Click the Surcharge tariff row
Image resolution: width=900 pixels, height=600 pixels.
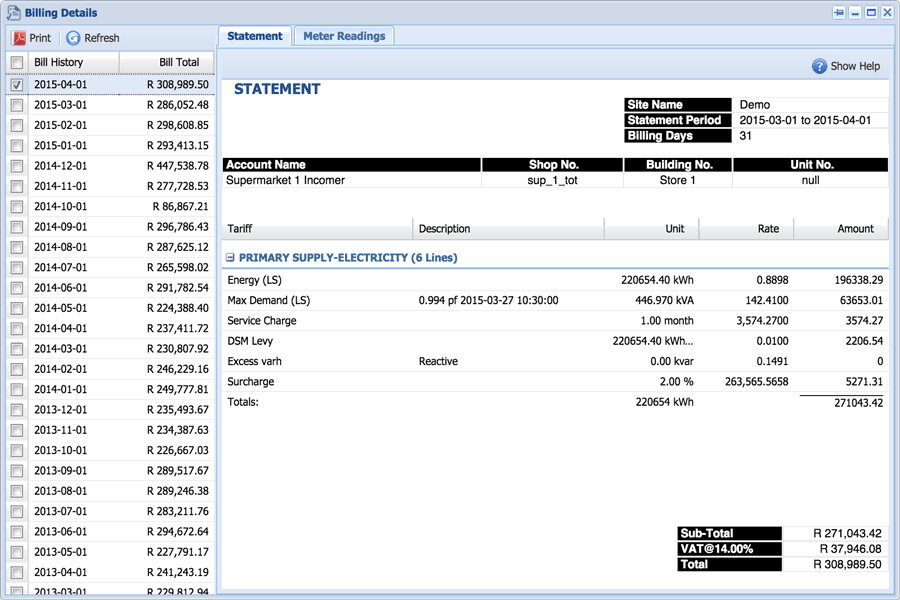coord(555,382)
